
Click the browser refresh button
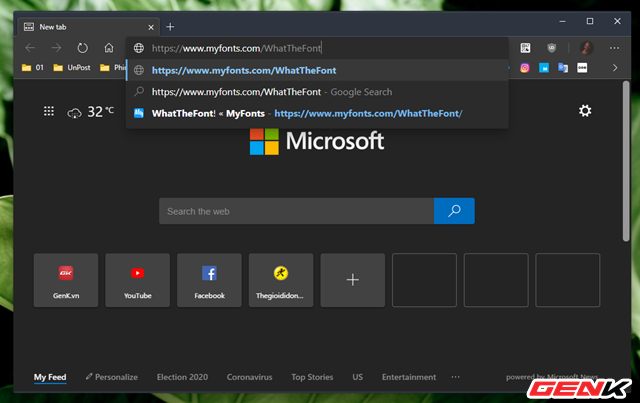[x=82, y=47]
